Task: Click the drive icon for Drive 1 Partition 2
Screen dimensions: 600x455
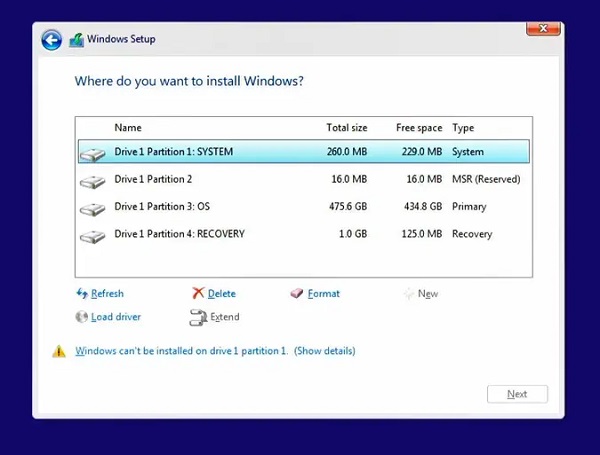Action: [x=92, y=182]
